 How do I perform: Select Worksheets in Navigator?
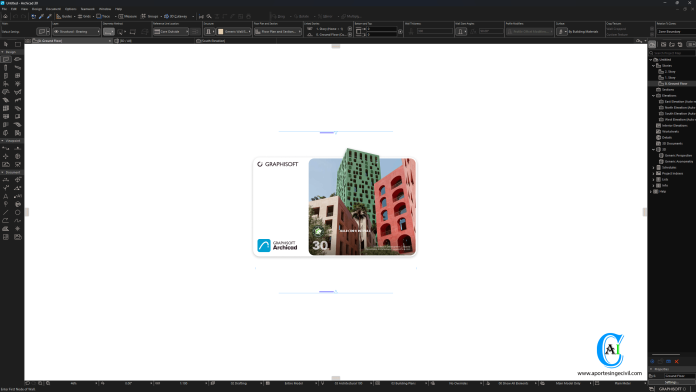click(x=670, y=131)
